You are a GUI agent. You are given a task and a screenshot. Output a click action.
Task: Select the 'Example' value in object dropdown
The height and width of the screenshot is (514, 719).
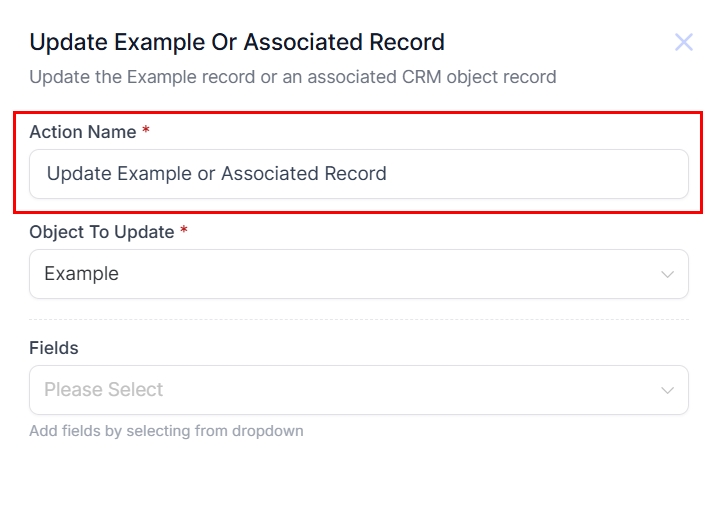click(x=81, y=274)
